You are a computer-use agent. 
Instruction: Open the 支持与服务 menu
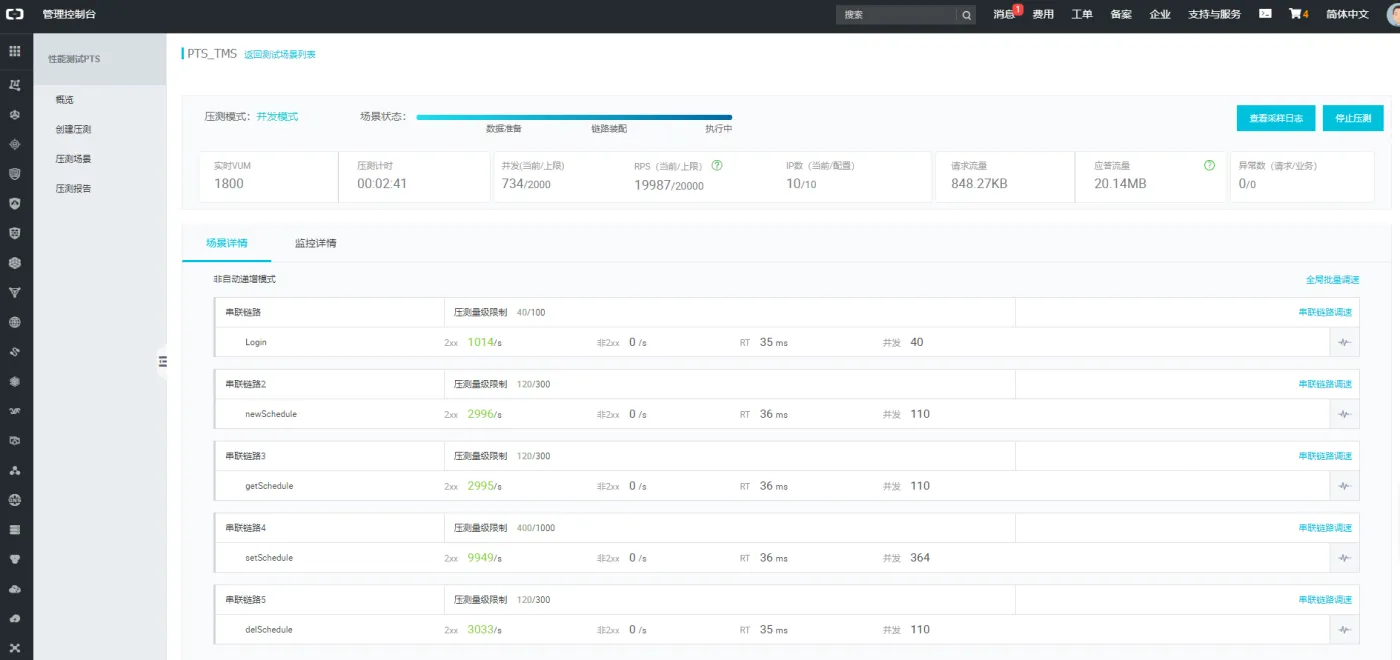[x=1214, y=15]
